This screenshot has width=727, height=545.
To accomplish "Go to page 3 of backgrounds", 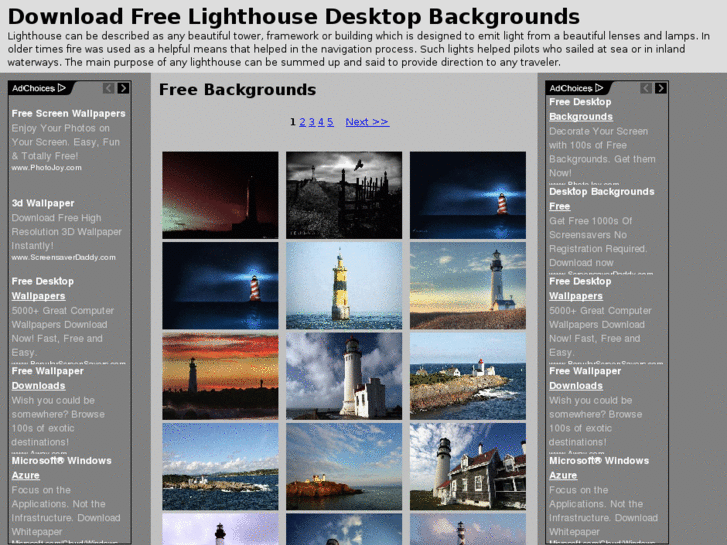I will tap(312, 122).
